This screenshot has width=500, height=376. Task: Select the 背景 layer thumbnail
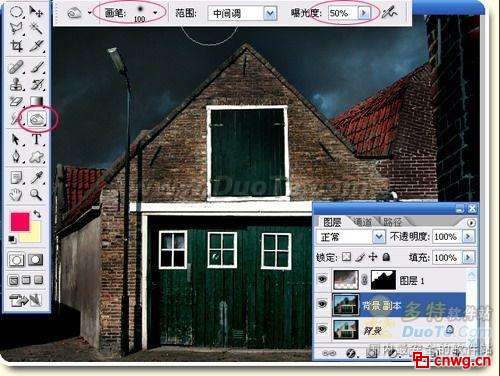[346, 329]
